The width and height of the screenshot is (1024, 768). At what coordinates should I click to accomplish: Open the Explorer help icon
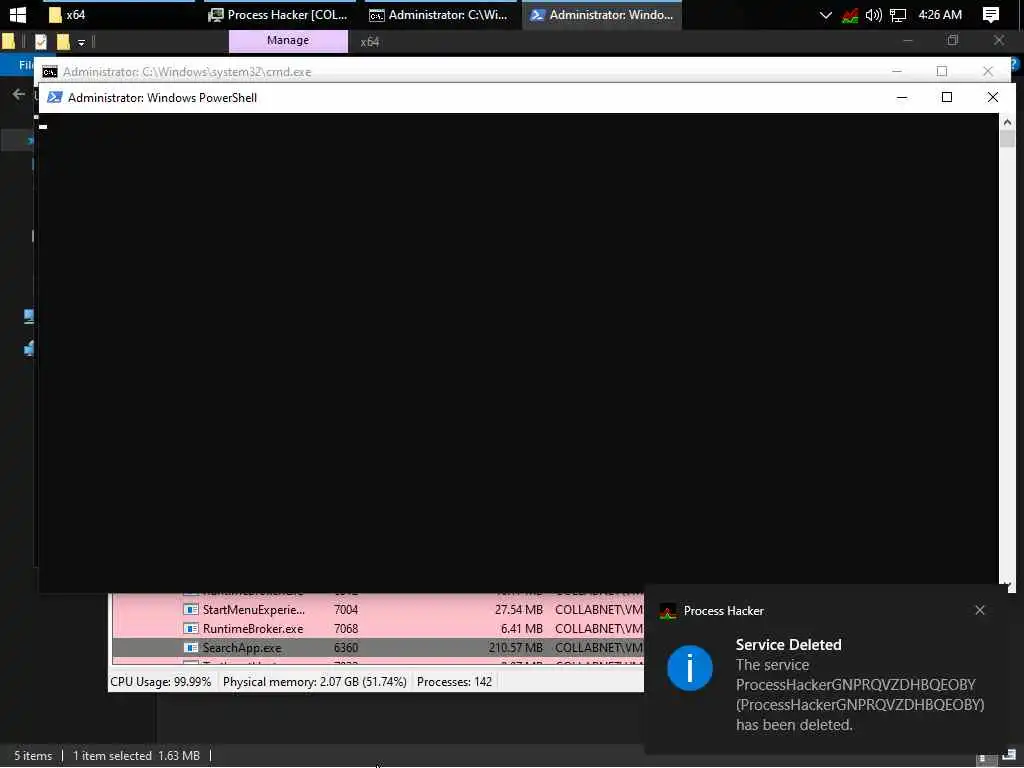tap(1016, 64)
